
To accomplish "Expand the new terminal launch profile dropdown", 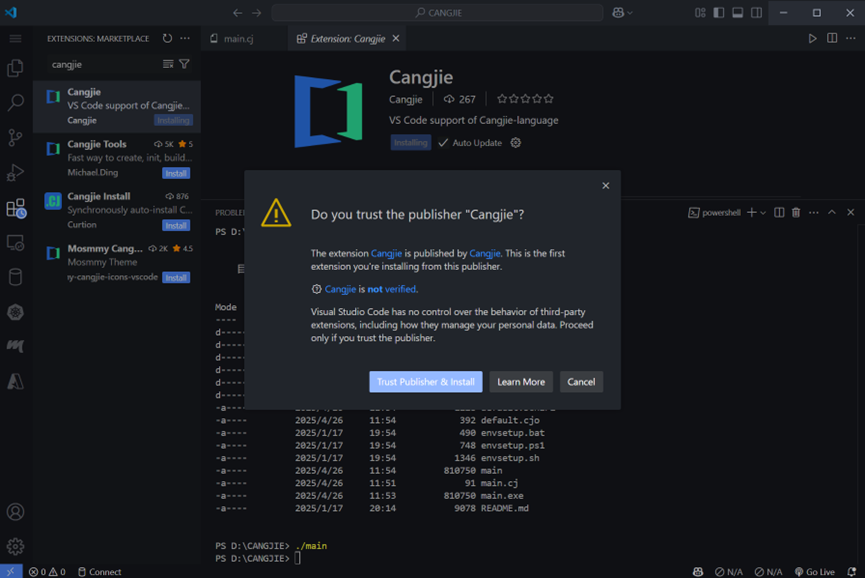I will pyautogui.click(x=763, y=213).
